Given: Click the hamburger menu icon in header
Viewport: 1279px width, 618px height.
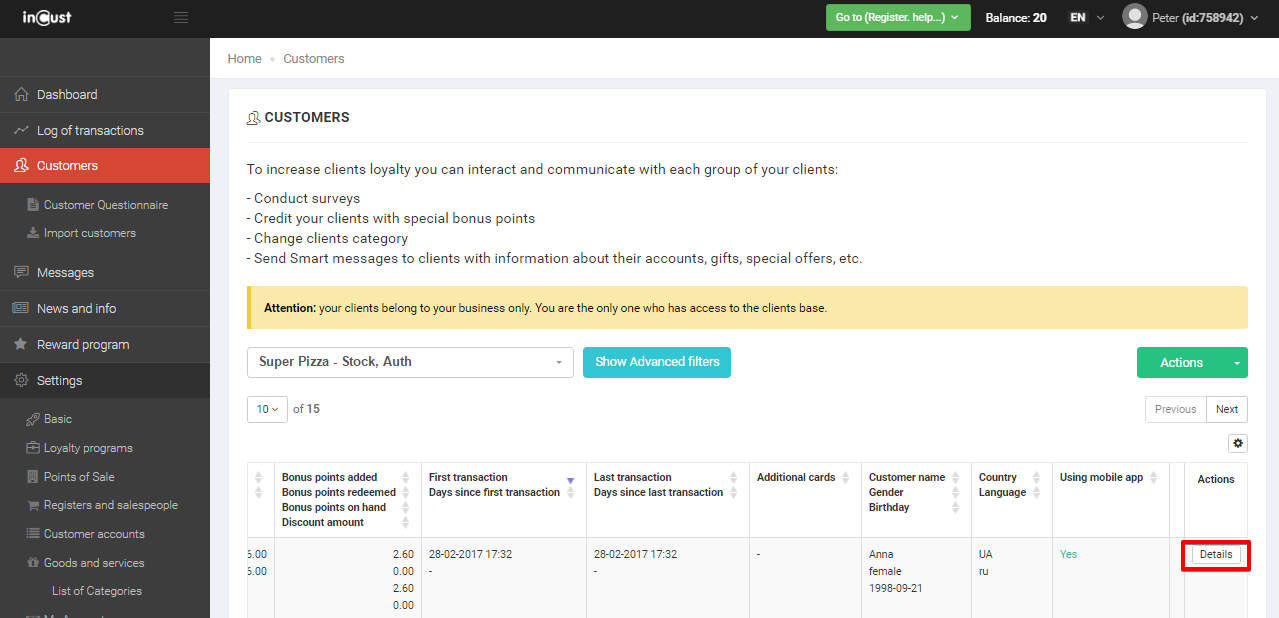Looking at the screenshot, I should (x=181, y=18).
